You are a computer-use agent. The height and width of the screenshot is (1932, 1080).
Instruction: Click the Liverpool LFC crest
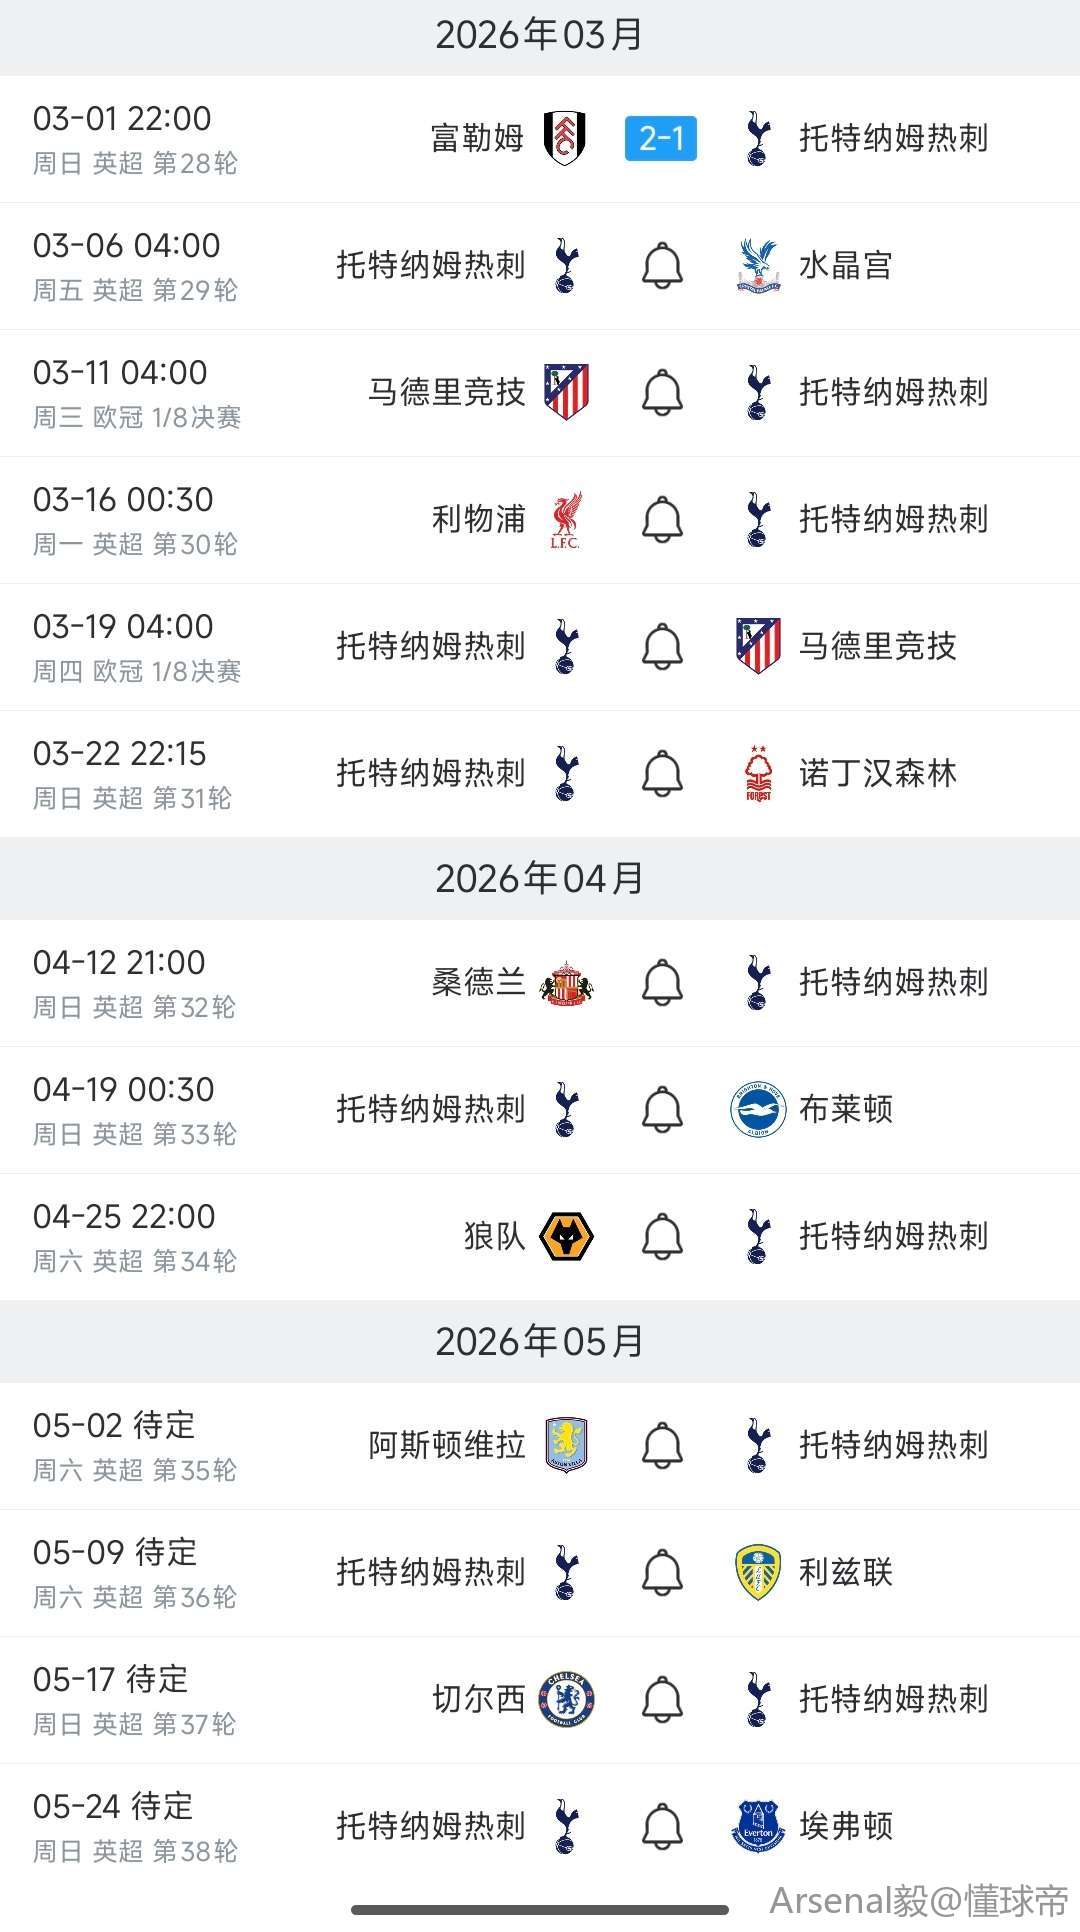(565, 519)
